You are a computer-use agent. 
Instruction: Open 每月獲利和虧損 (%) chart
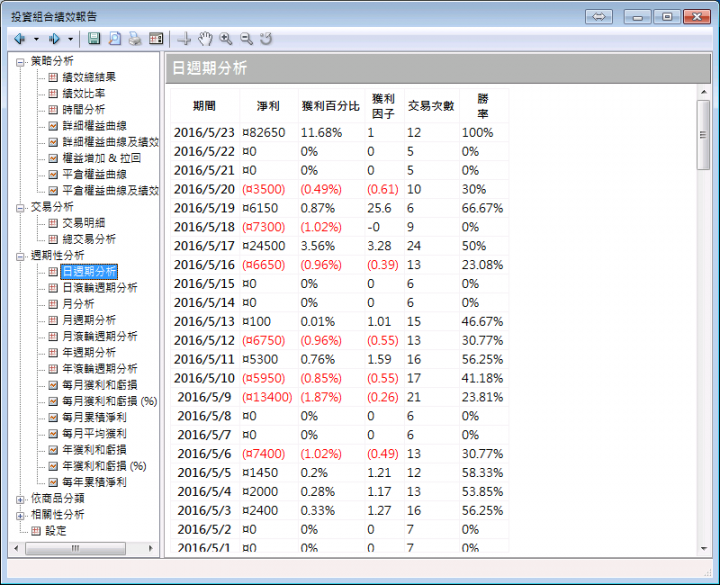click(x=110, y=401)
